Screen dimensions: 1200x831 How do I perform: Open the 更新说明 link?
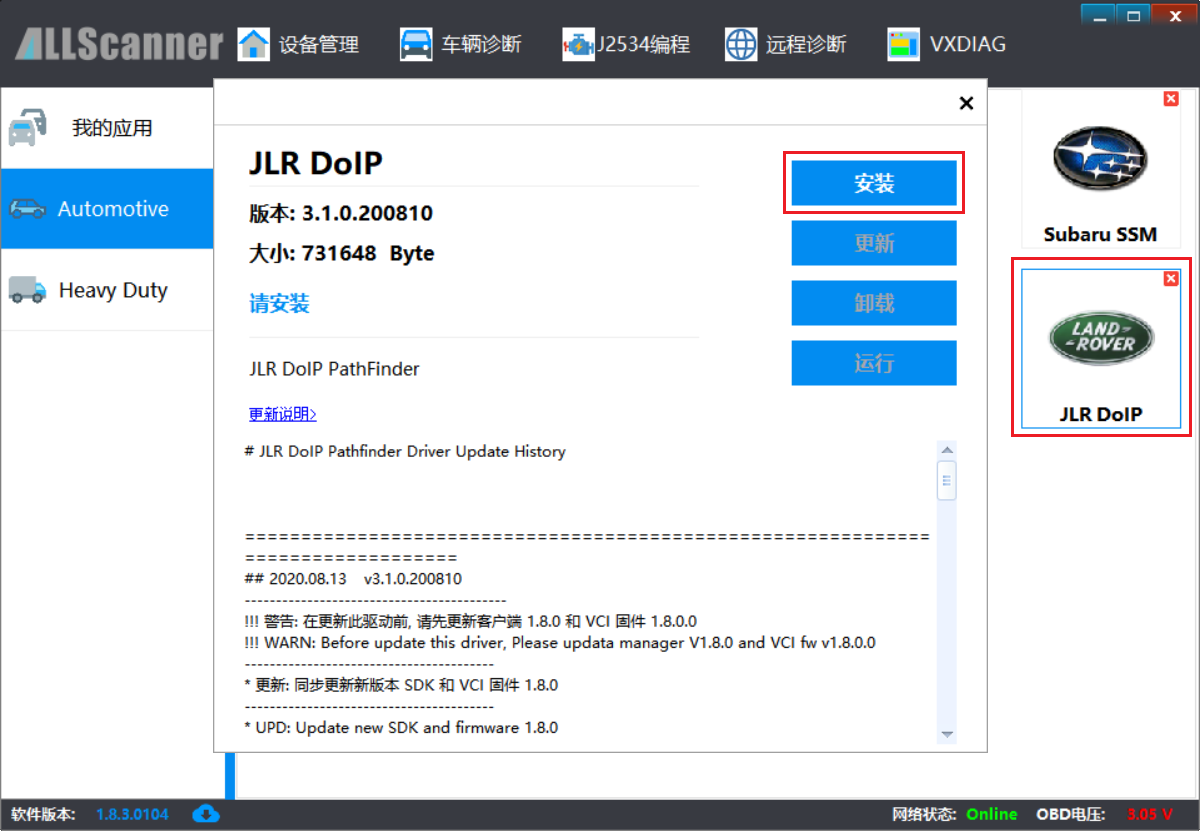pyautogui.click(x=283, y=414)
